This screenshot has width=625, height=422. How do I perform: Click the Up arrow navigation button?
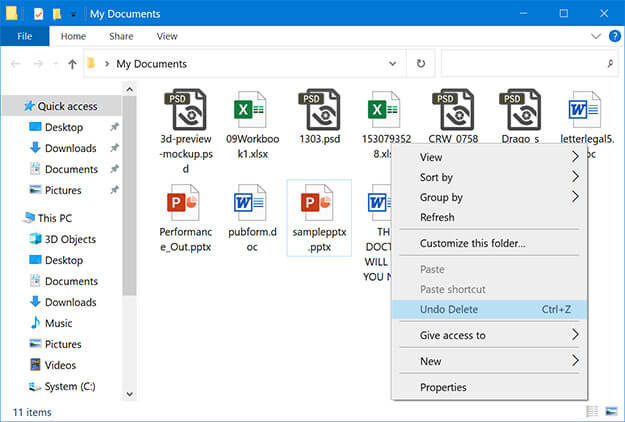pyautogui.click(x=72, y=64)
